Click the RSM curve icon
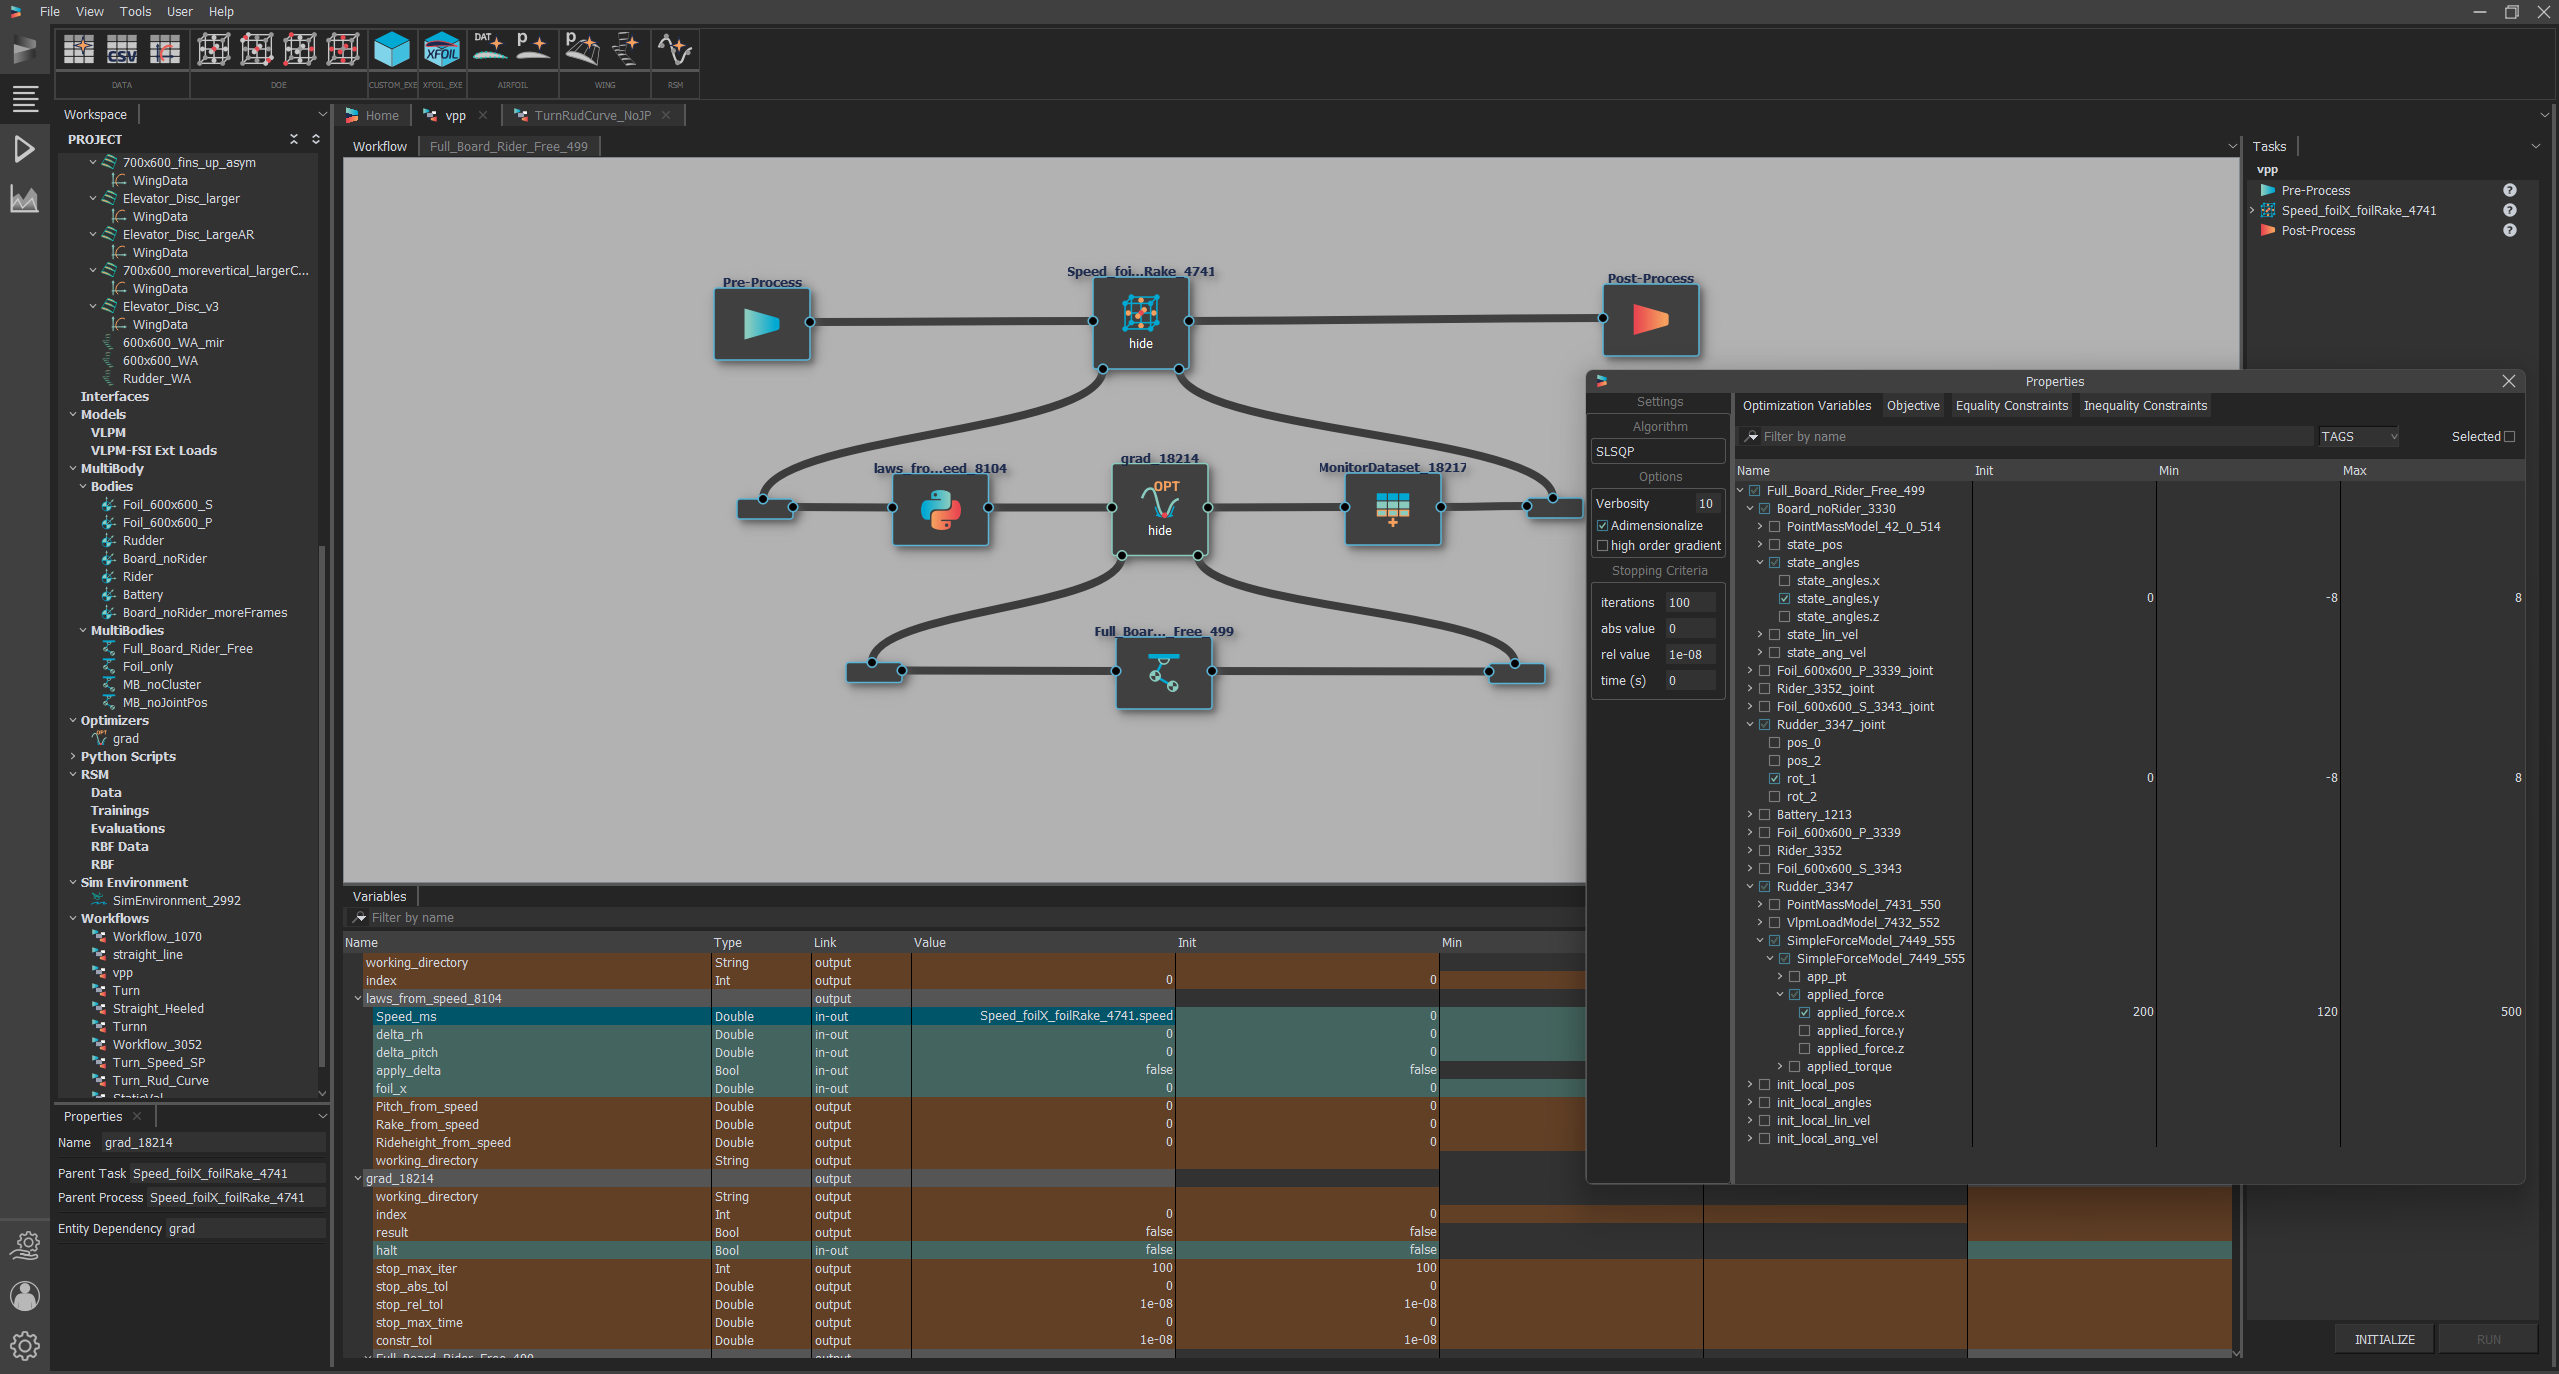Image resolution: width=2559 pixels, height=1374 pixels. (674, 48)
